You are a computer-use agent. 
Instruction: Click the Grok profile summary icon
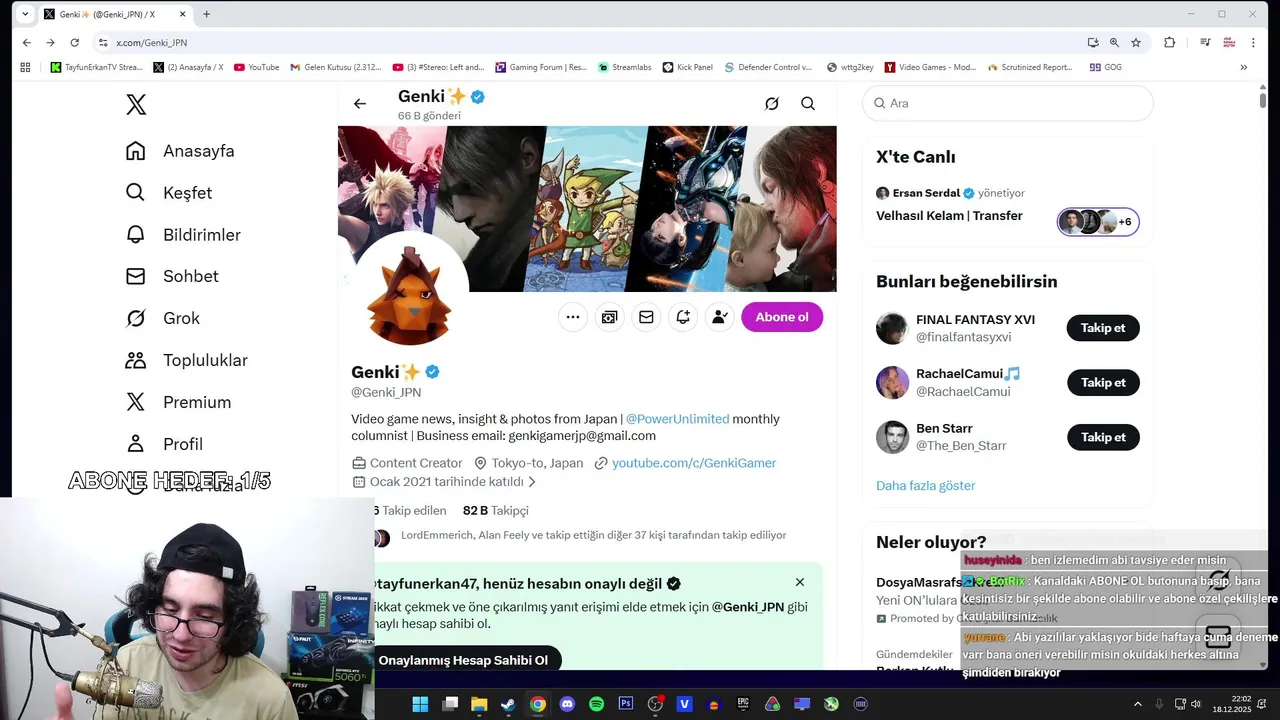point(609,317)
